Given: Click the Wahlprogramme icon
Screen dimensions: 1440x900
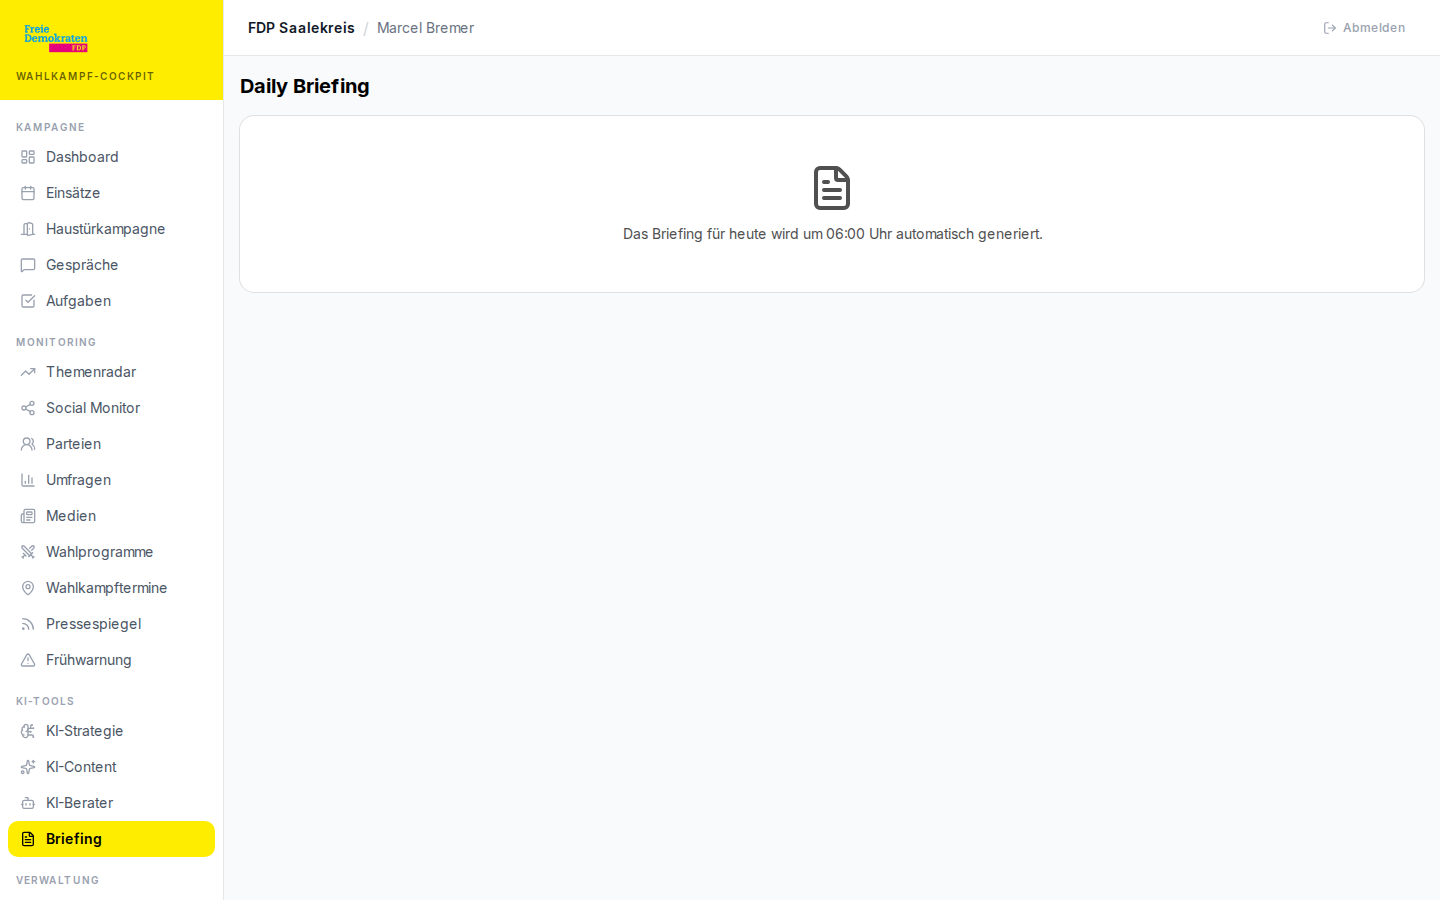Looking at the screenshot, I should coord(28,552).
